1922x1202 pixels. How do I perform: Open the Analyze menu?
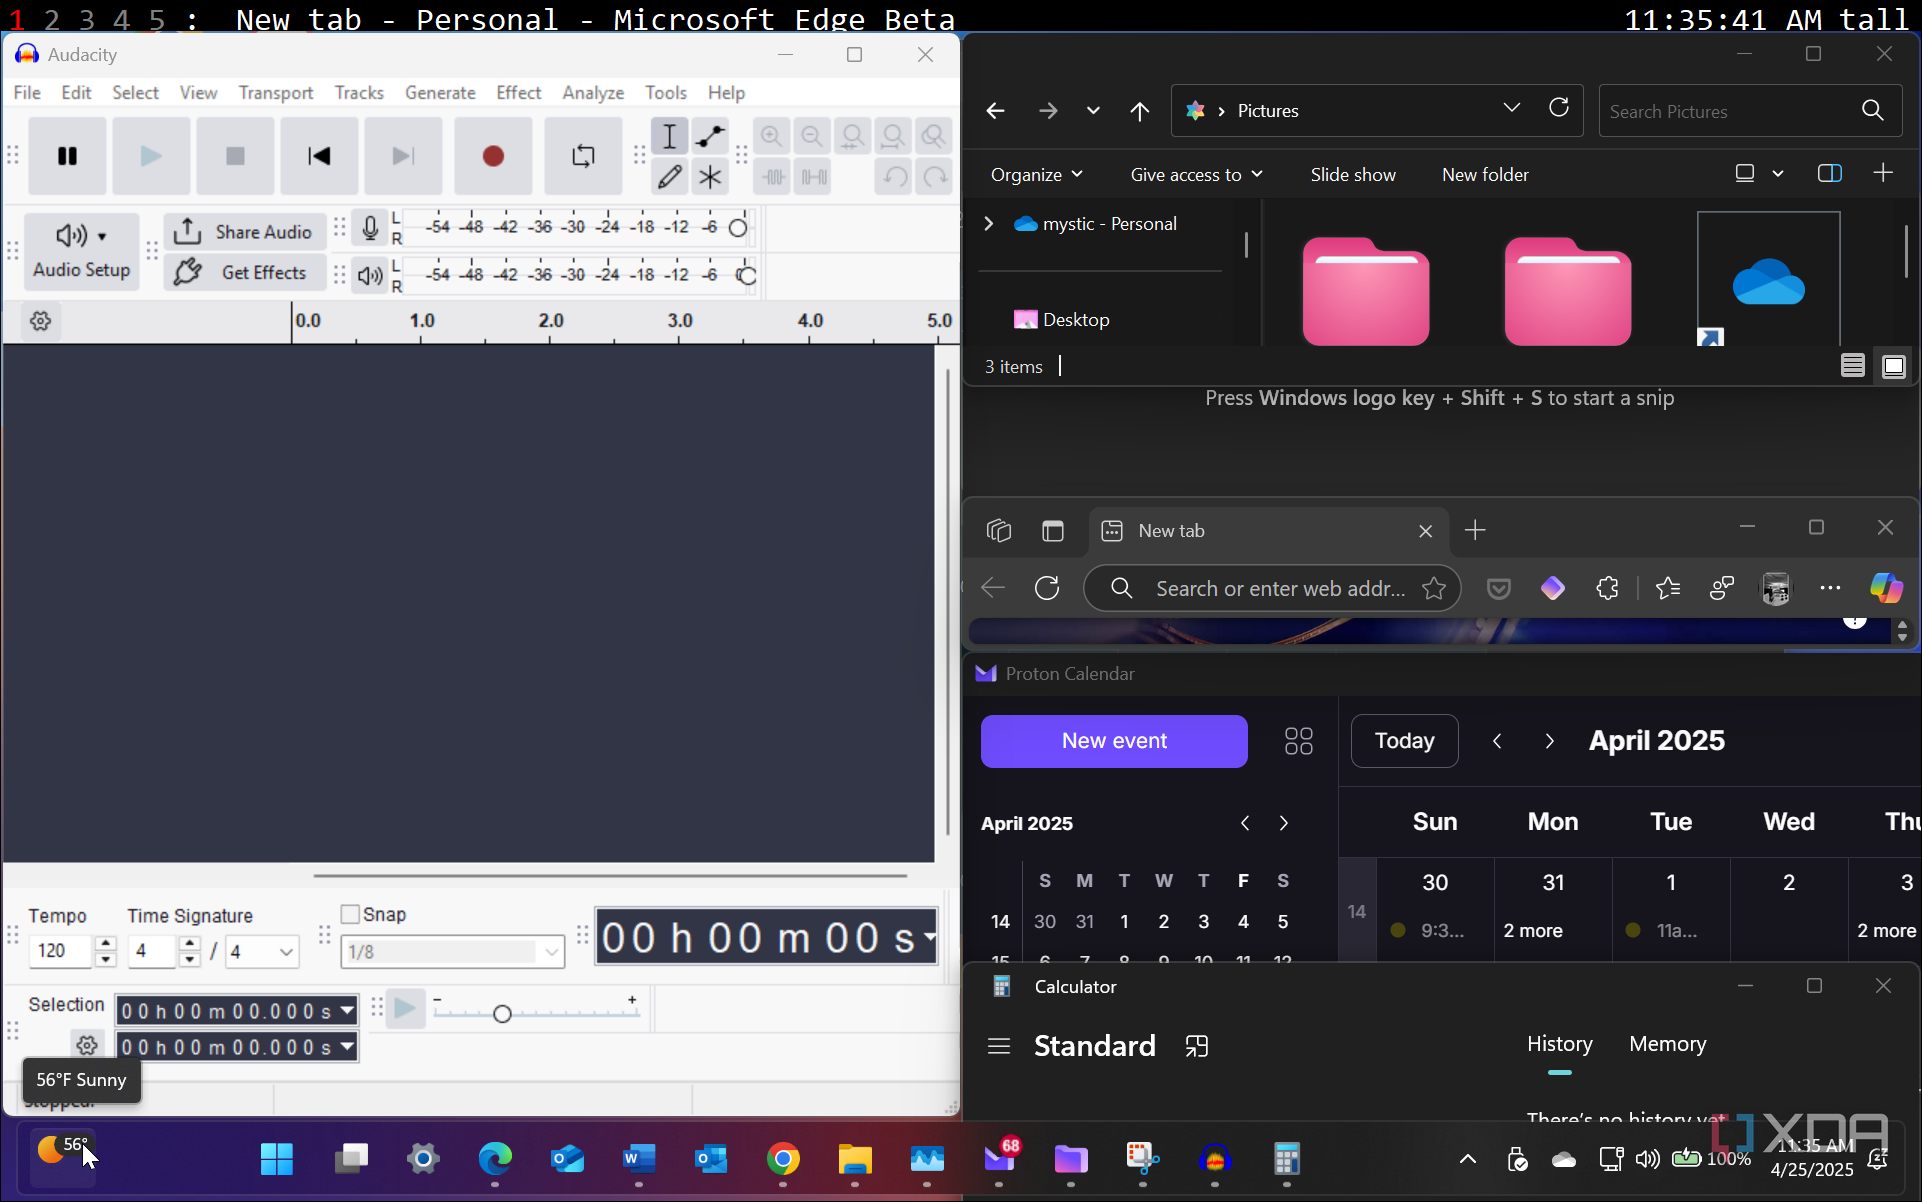(x=593, y=92)
